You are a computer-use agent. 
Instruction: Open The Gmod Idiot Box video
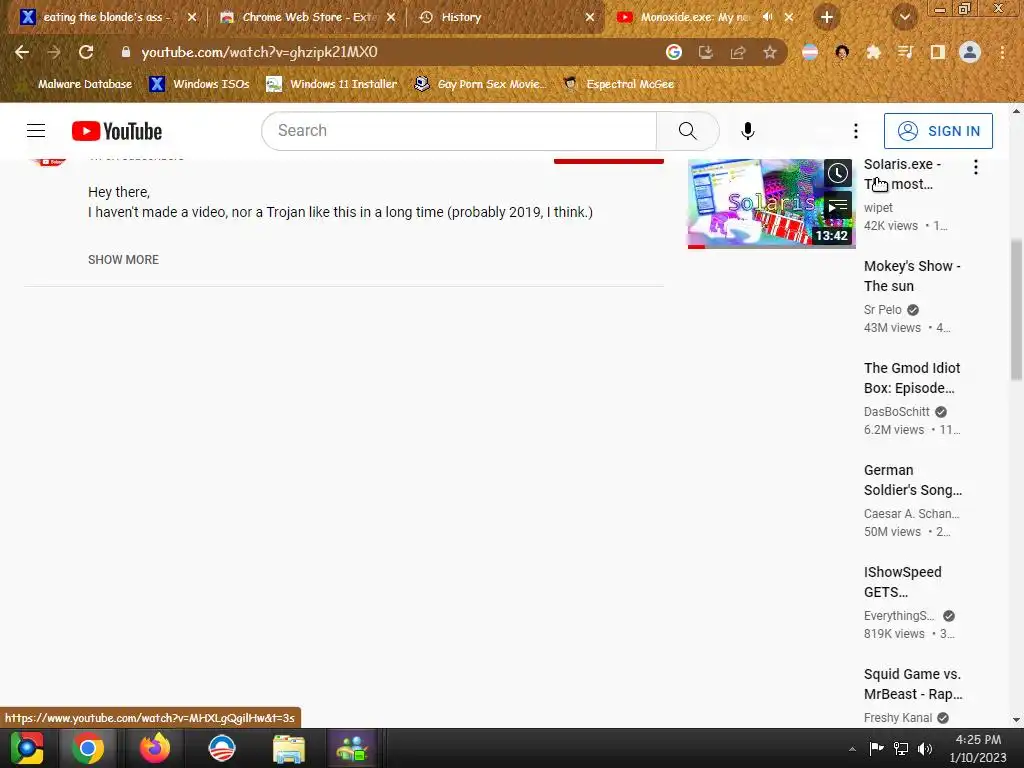912,378
